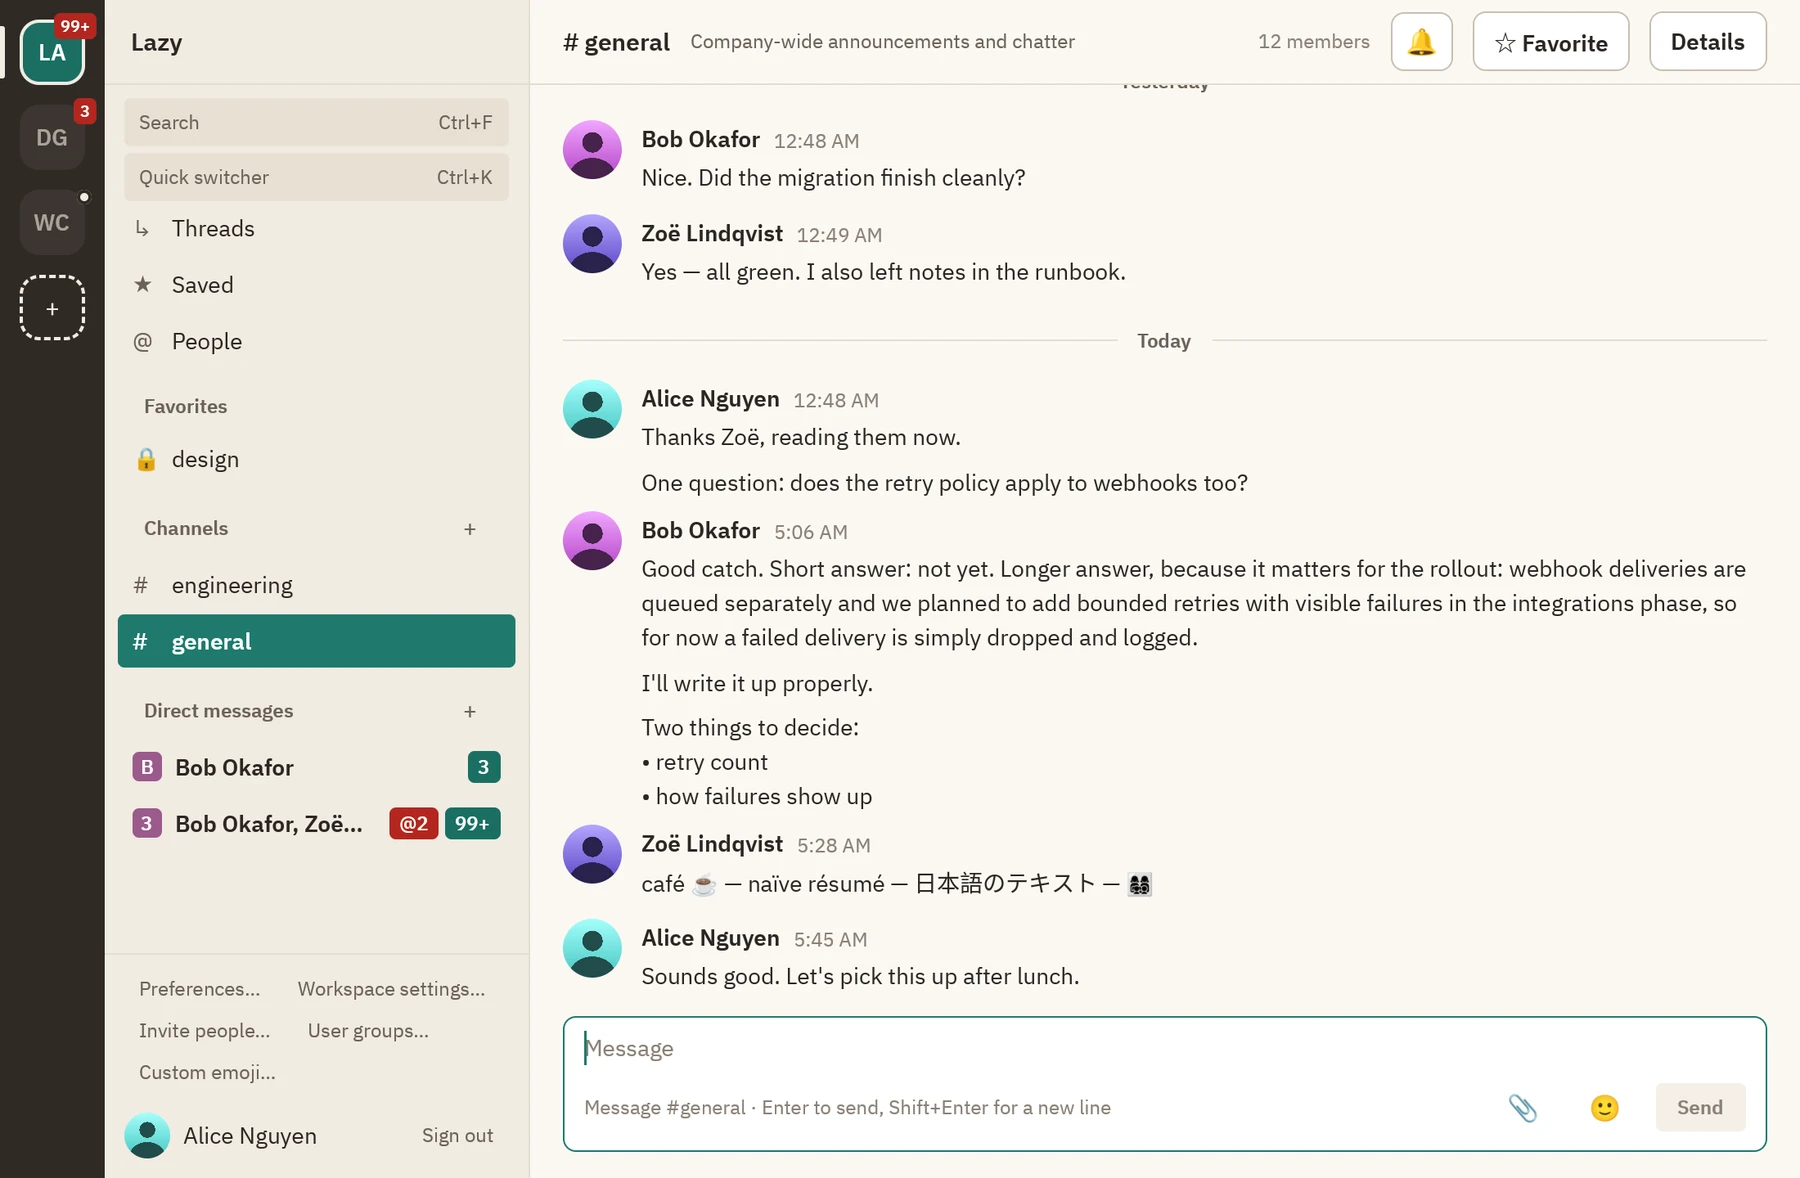Open group DM with Bob Okafor, Zoë
Viewport: 1800px width, 1178px height.
coord(316,824)
